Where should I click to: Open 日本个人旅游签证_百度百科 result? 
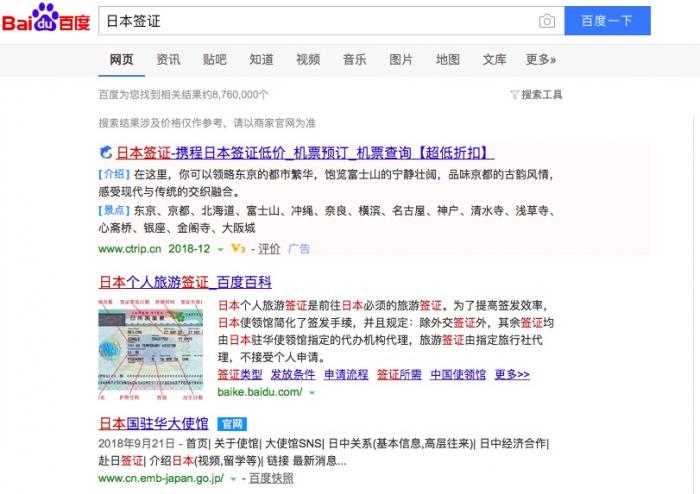coord(185,282)
